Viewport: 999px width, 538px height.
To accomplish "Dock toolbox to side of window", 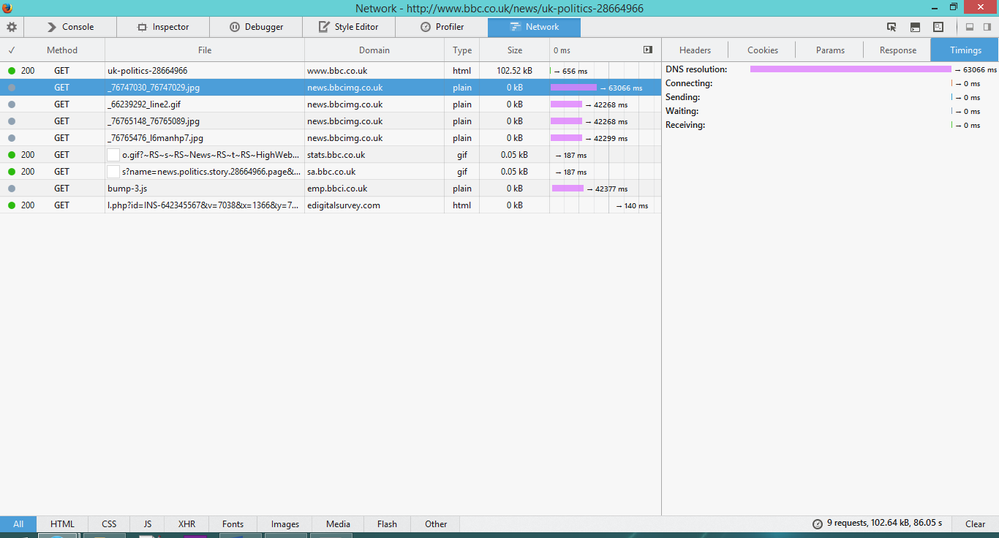I will (987, 27).
